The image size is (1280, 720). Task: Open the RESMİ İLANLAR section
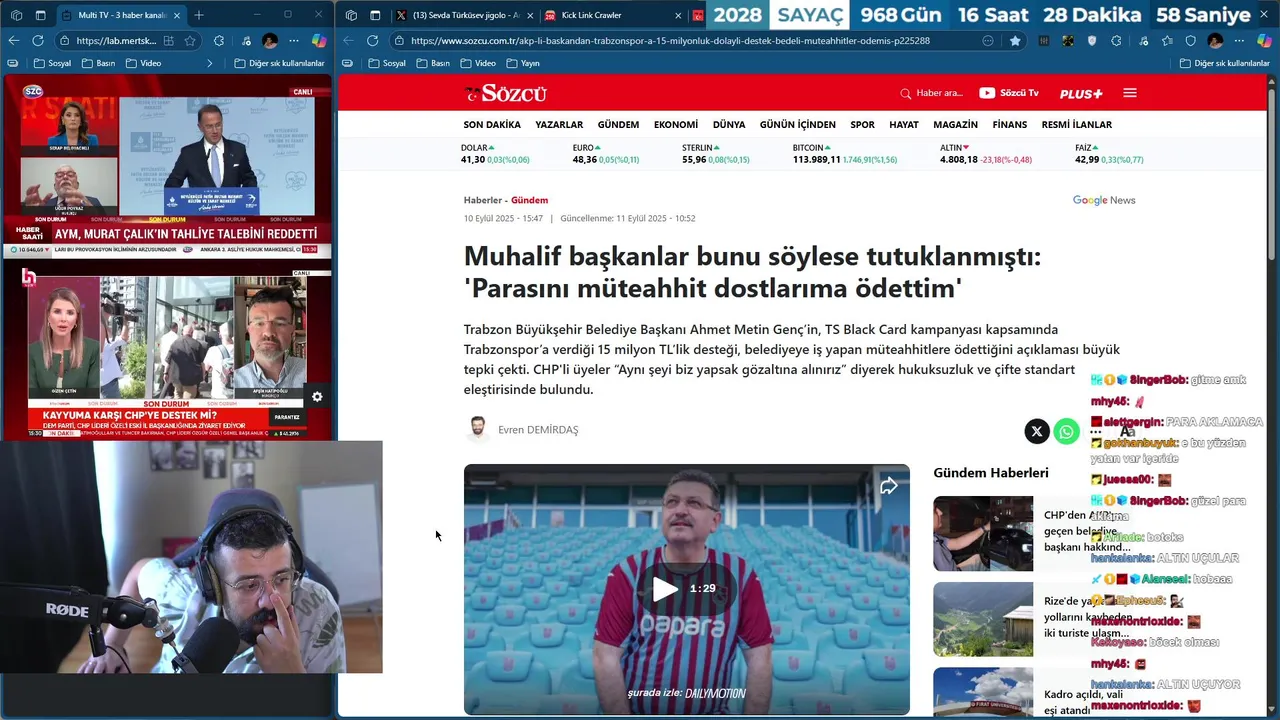click(1077, 125)
